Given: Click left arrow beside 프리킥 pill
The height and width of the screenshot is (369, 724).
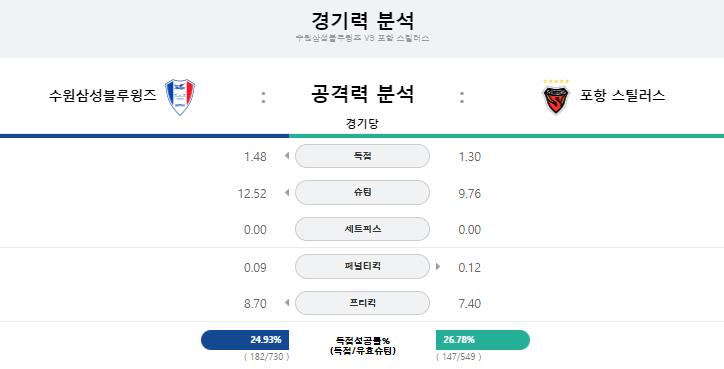Looking at the screenshot, I should (x=287, y=303).
